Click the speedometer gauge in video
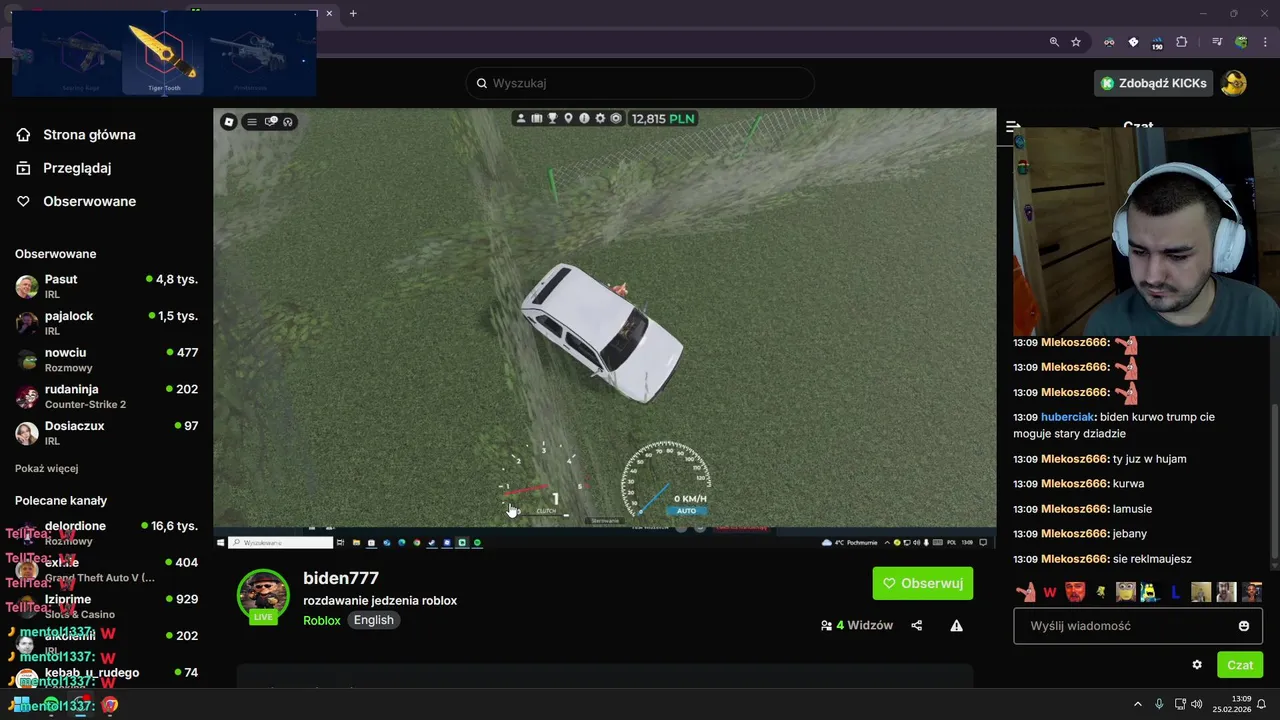 666,481
